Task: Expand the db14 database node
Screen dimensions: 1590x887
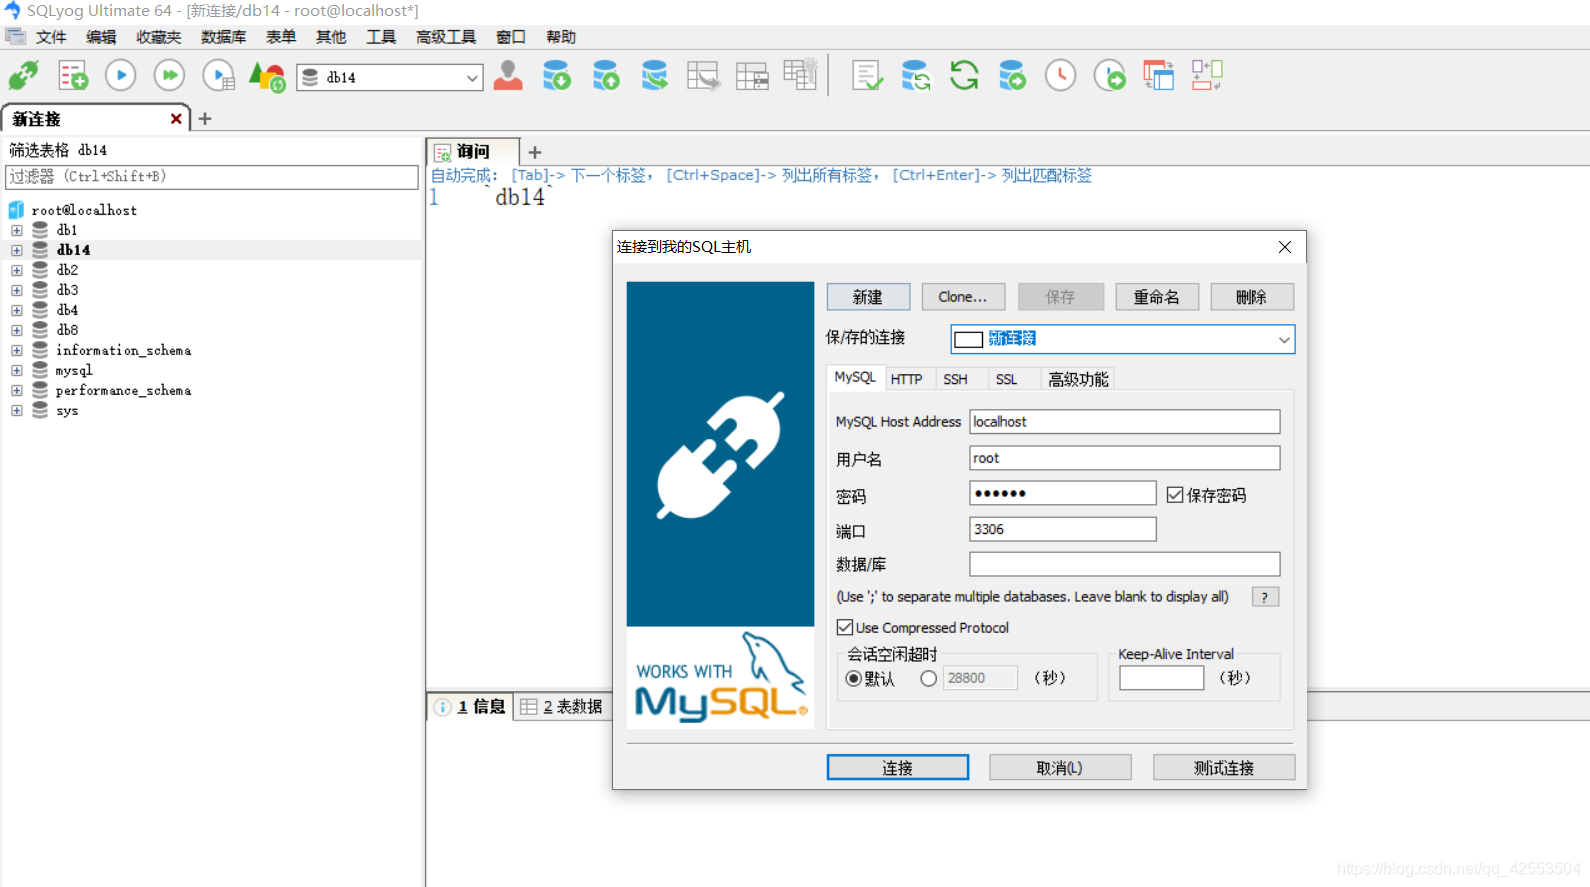Action: click(x=17, y=250)
